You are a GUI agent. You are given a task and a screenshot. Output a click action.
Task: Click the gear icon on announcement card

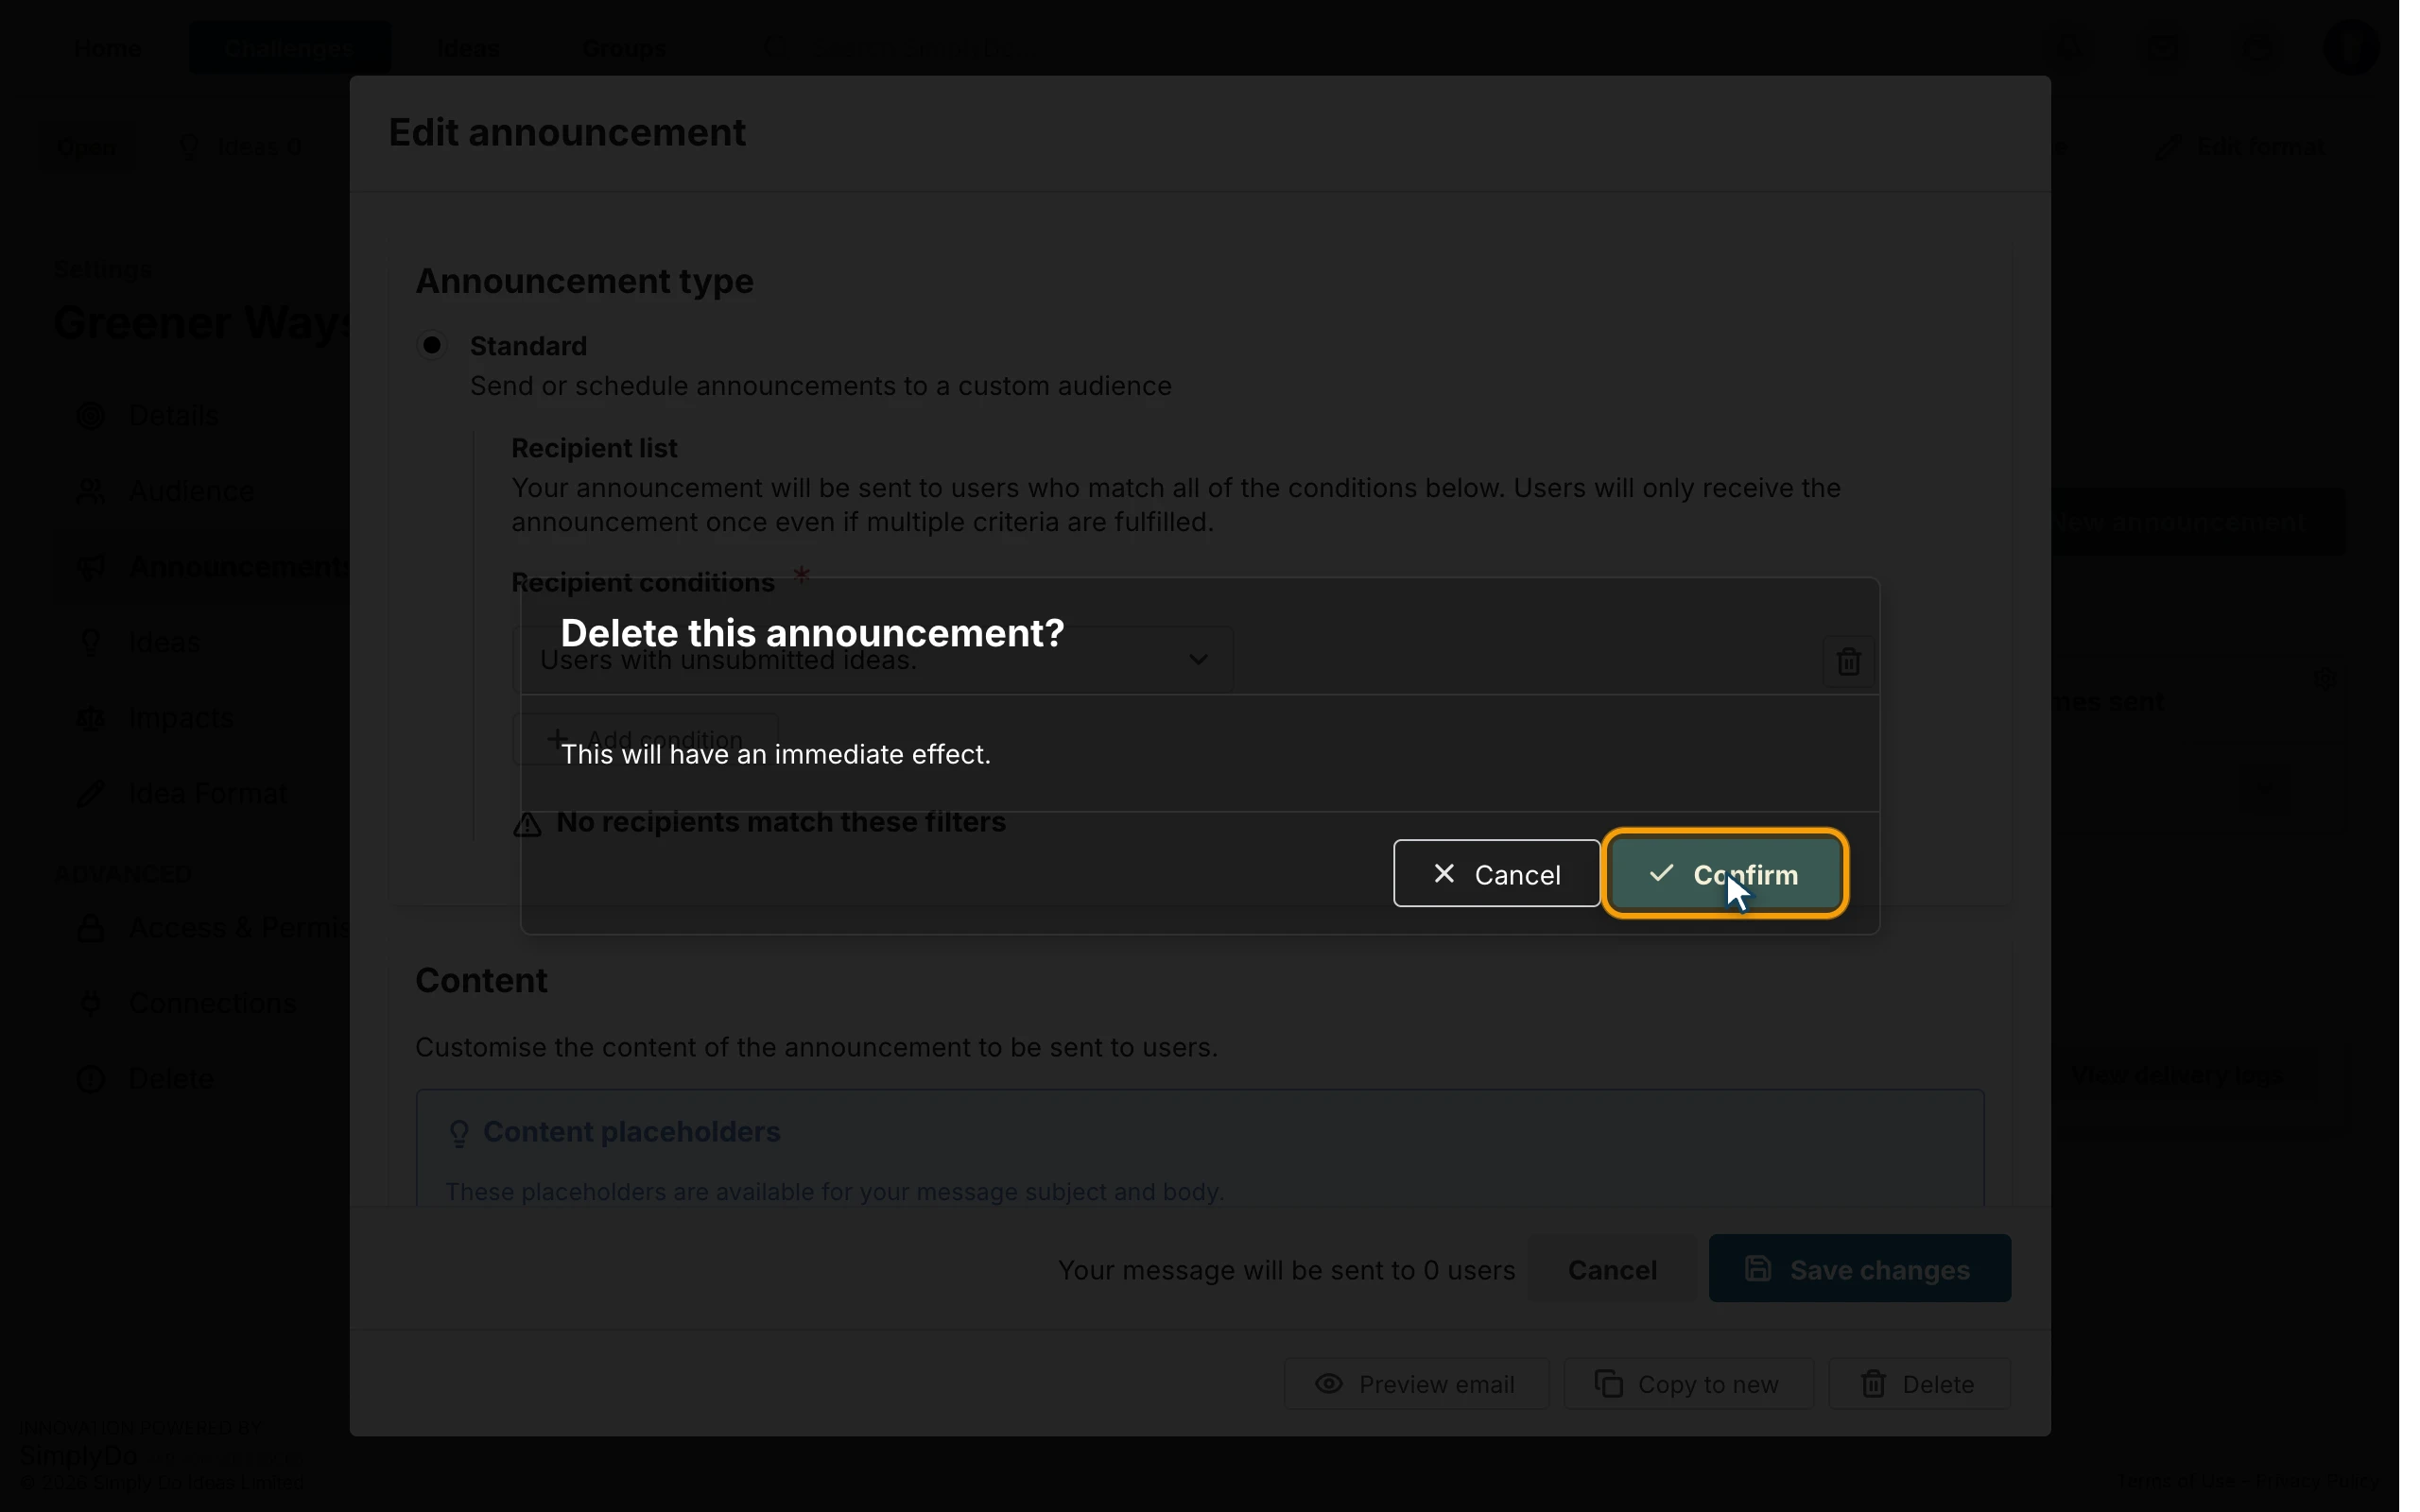(x=2327, y=679)
